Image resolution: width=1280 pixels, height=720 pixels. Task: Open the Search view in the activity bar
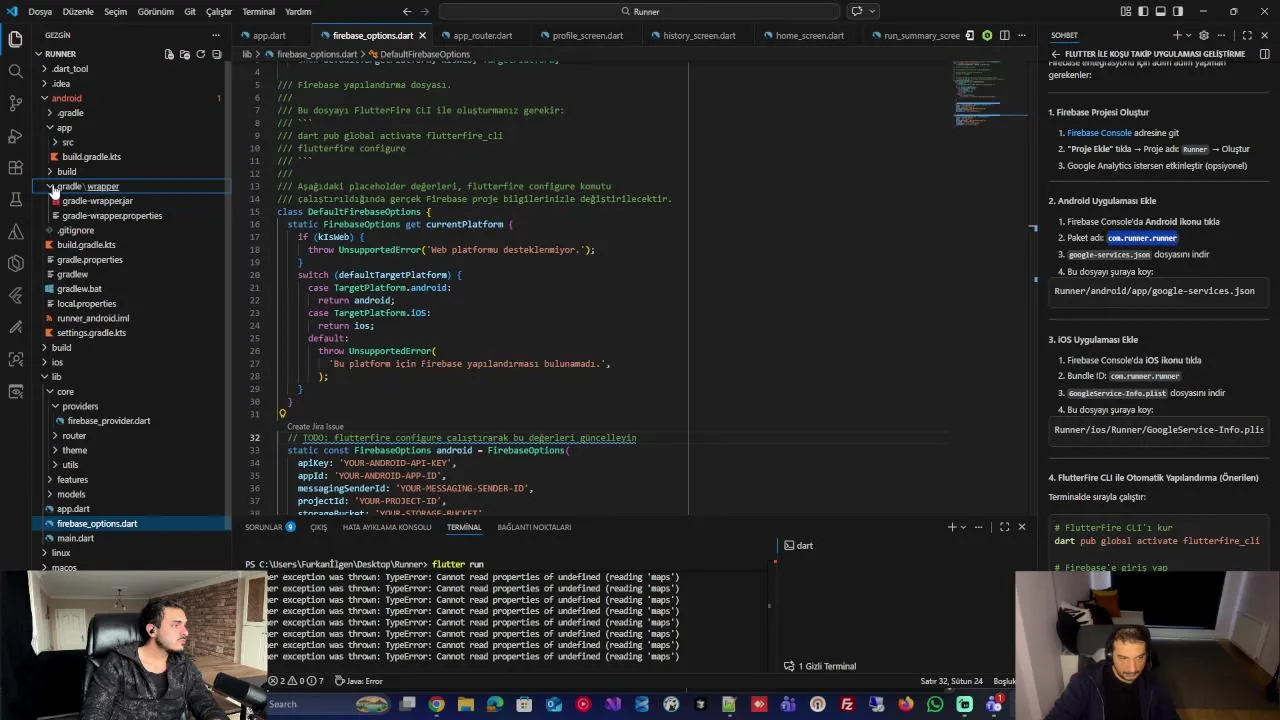(15, 72)
